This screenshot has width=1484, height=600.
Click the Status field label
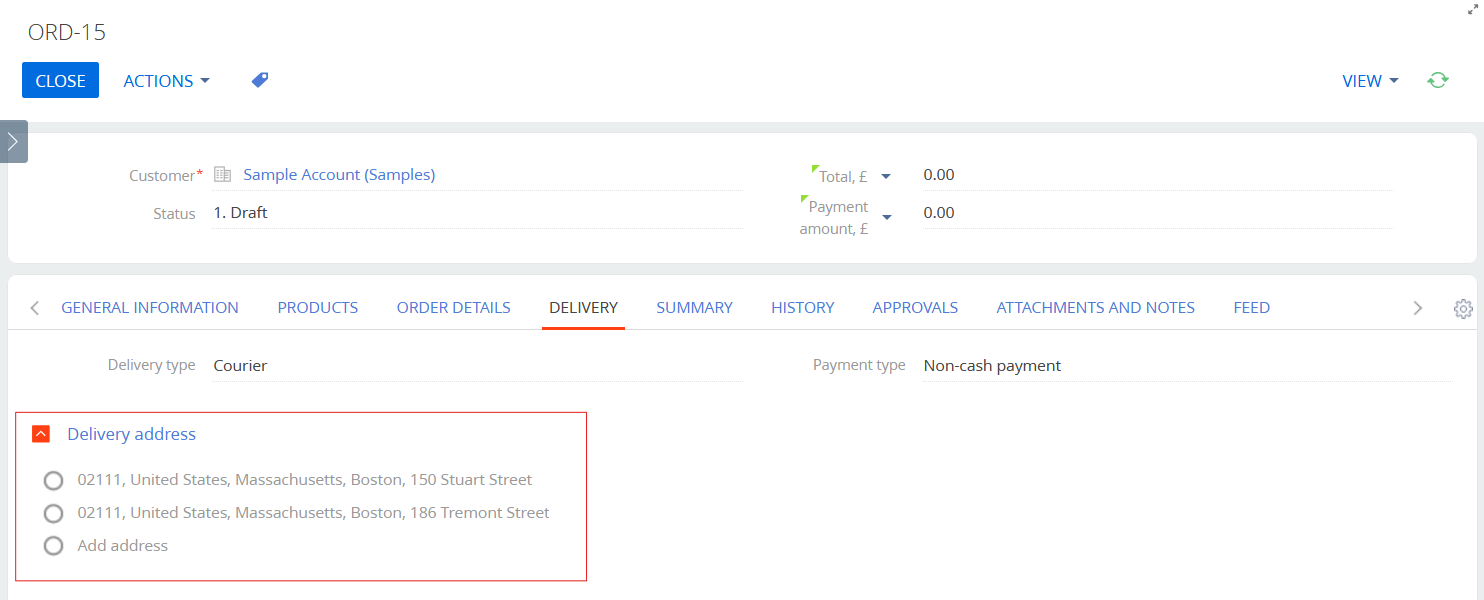174,214
